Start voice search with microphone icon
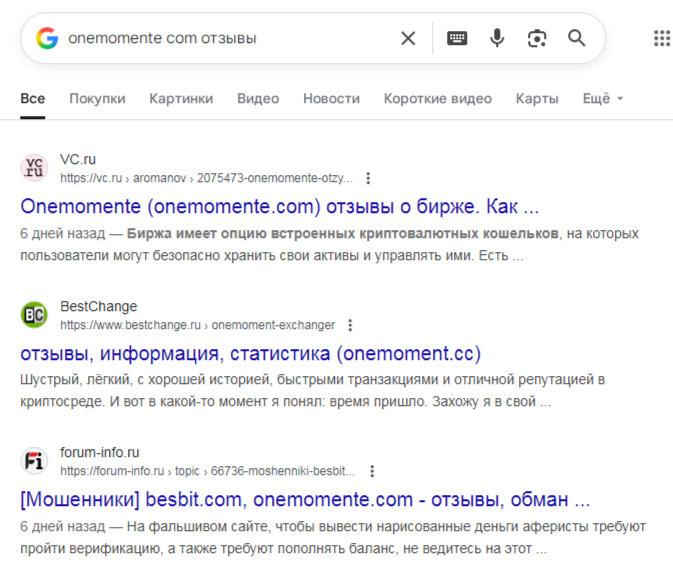Image resolution: width=673 pixels, height=576 pixels. [497, 38]
